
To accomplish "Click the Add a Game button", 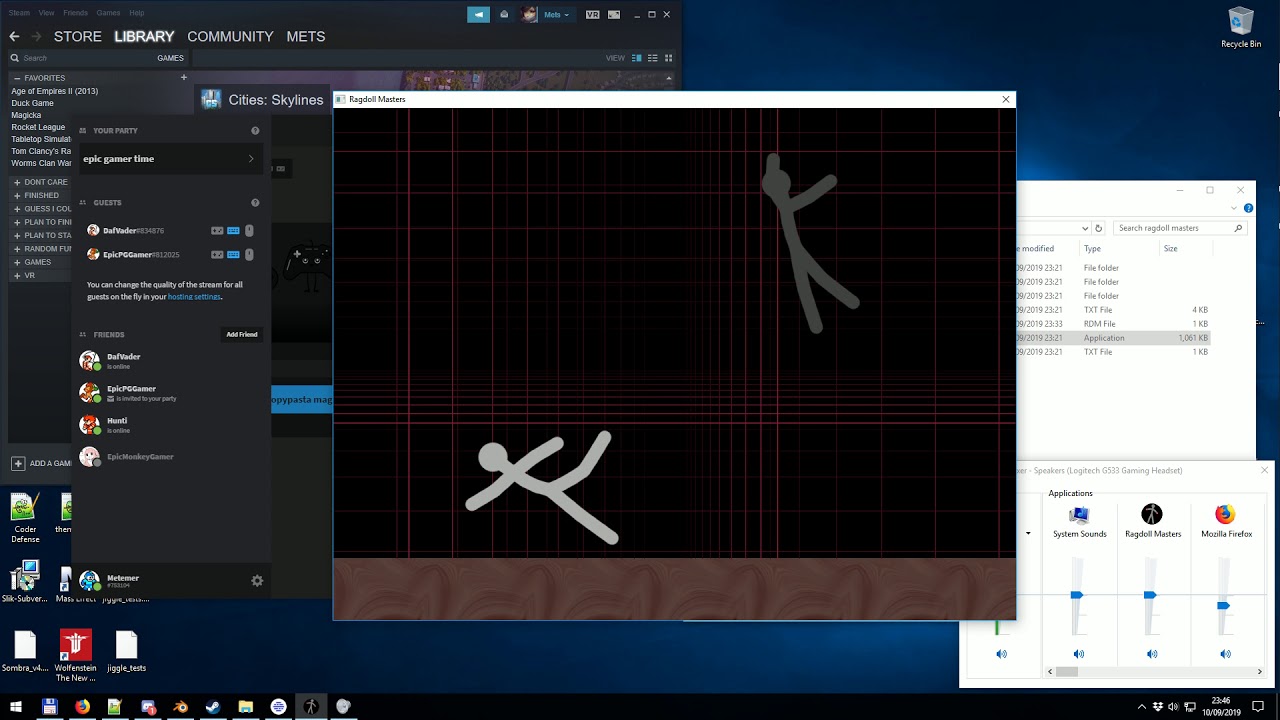I will point(40,463).
